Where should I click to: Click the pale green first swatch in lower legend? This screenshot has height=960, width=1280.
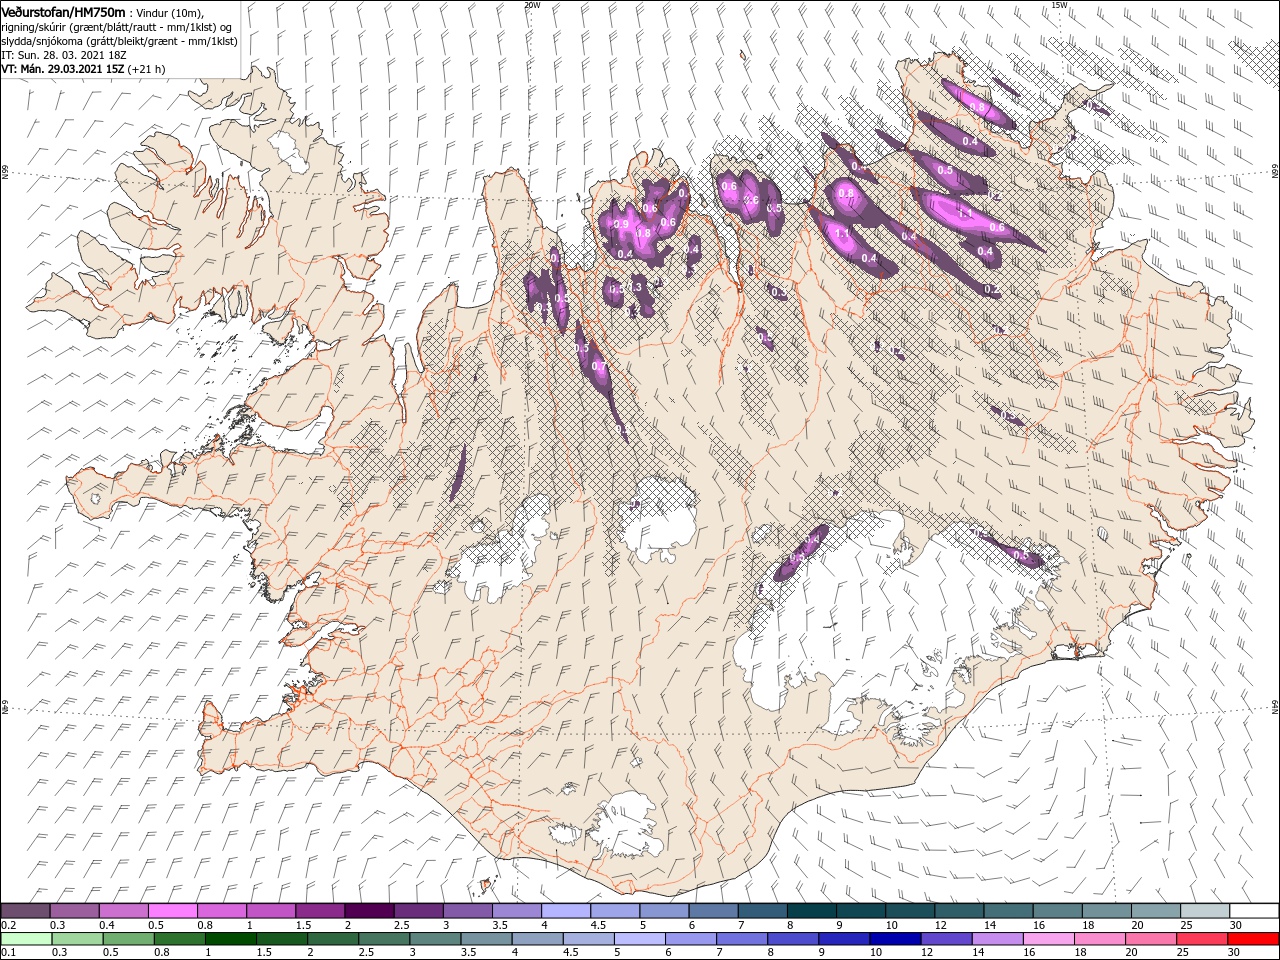tap(25, 939)
